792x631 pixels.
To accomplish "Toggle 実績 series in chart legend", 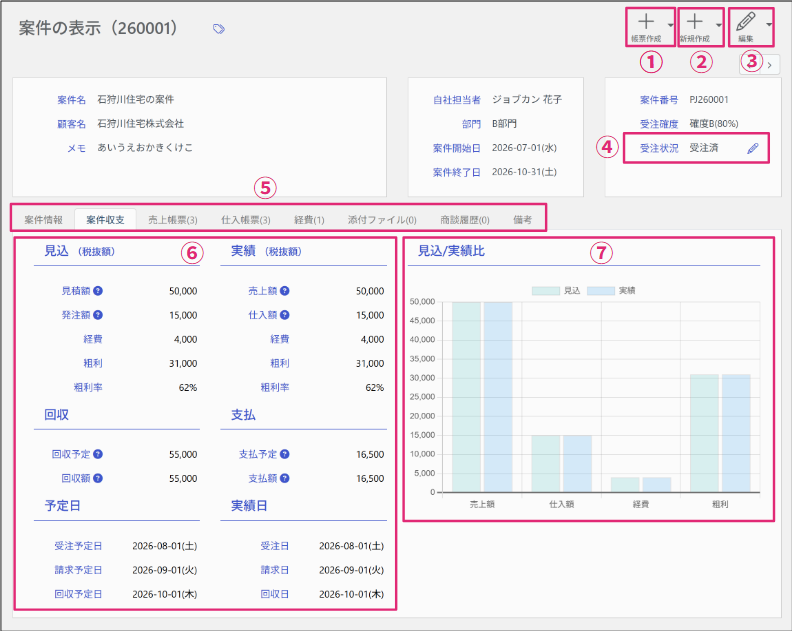I will [611, 290].
